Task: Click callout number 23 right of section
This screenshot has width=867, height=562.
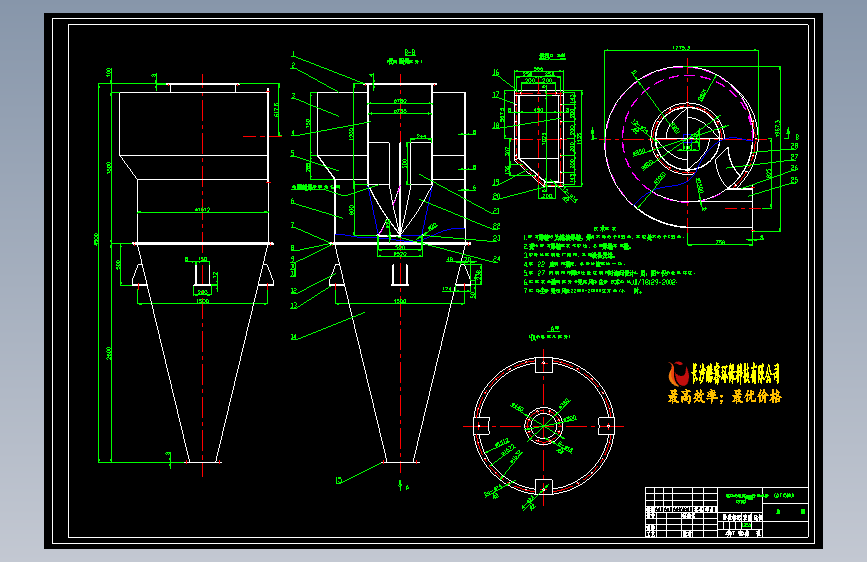Action: pos(497,238)
